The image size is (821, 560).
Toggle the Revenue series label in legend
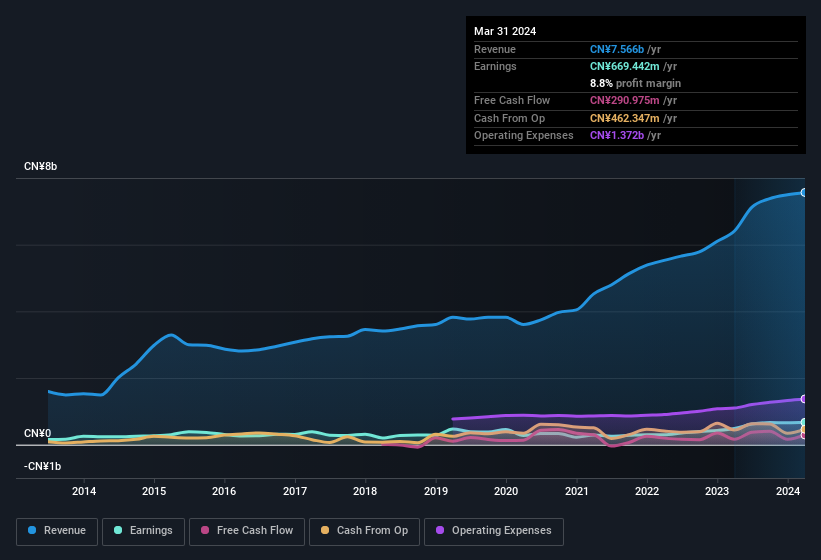tap(65, 531)
